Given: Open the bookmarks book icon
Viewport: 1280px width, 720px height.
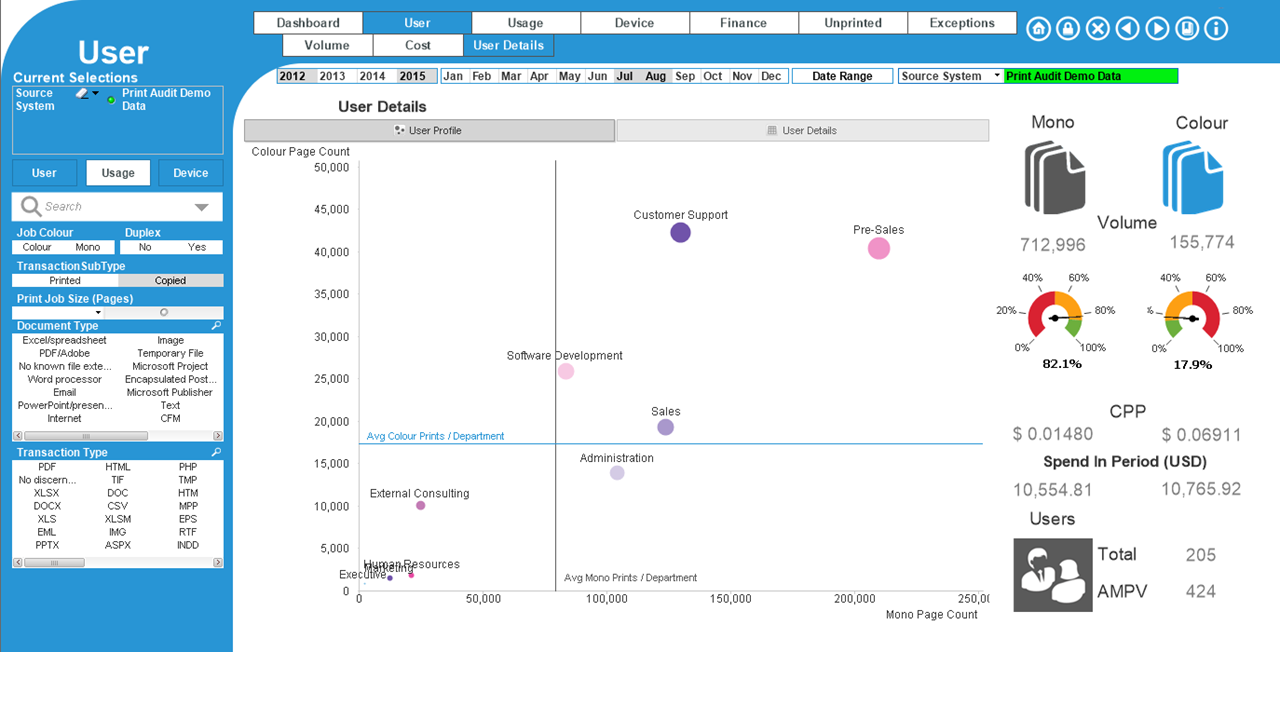Looking at the screenshot, I should click(1186, 29).
